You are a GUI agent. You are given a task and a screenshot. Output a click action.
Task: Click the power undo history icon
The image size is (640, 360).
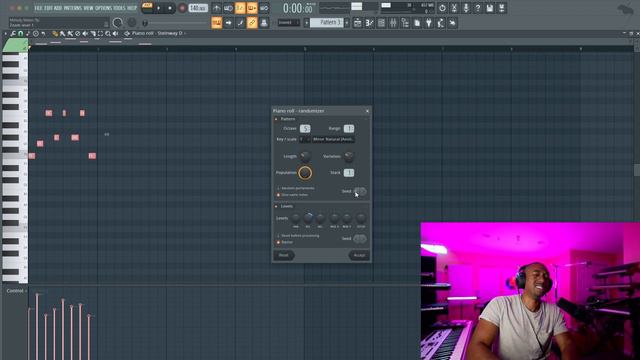pyautogui.click(x=442, y=8)
